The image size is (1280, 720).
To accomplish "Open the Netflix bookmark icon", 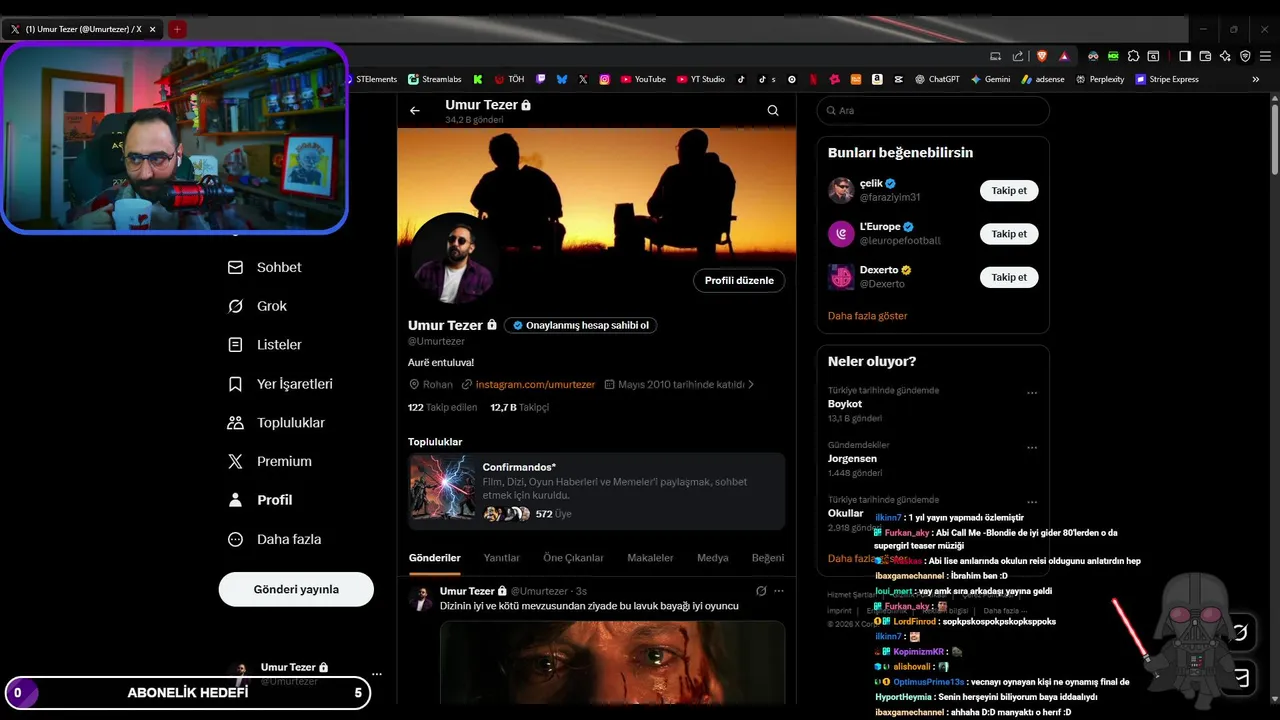I will click(813, 79).
